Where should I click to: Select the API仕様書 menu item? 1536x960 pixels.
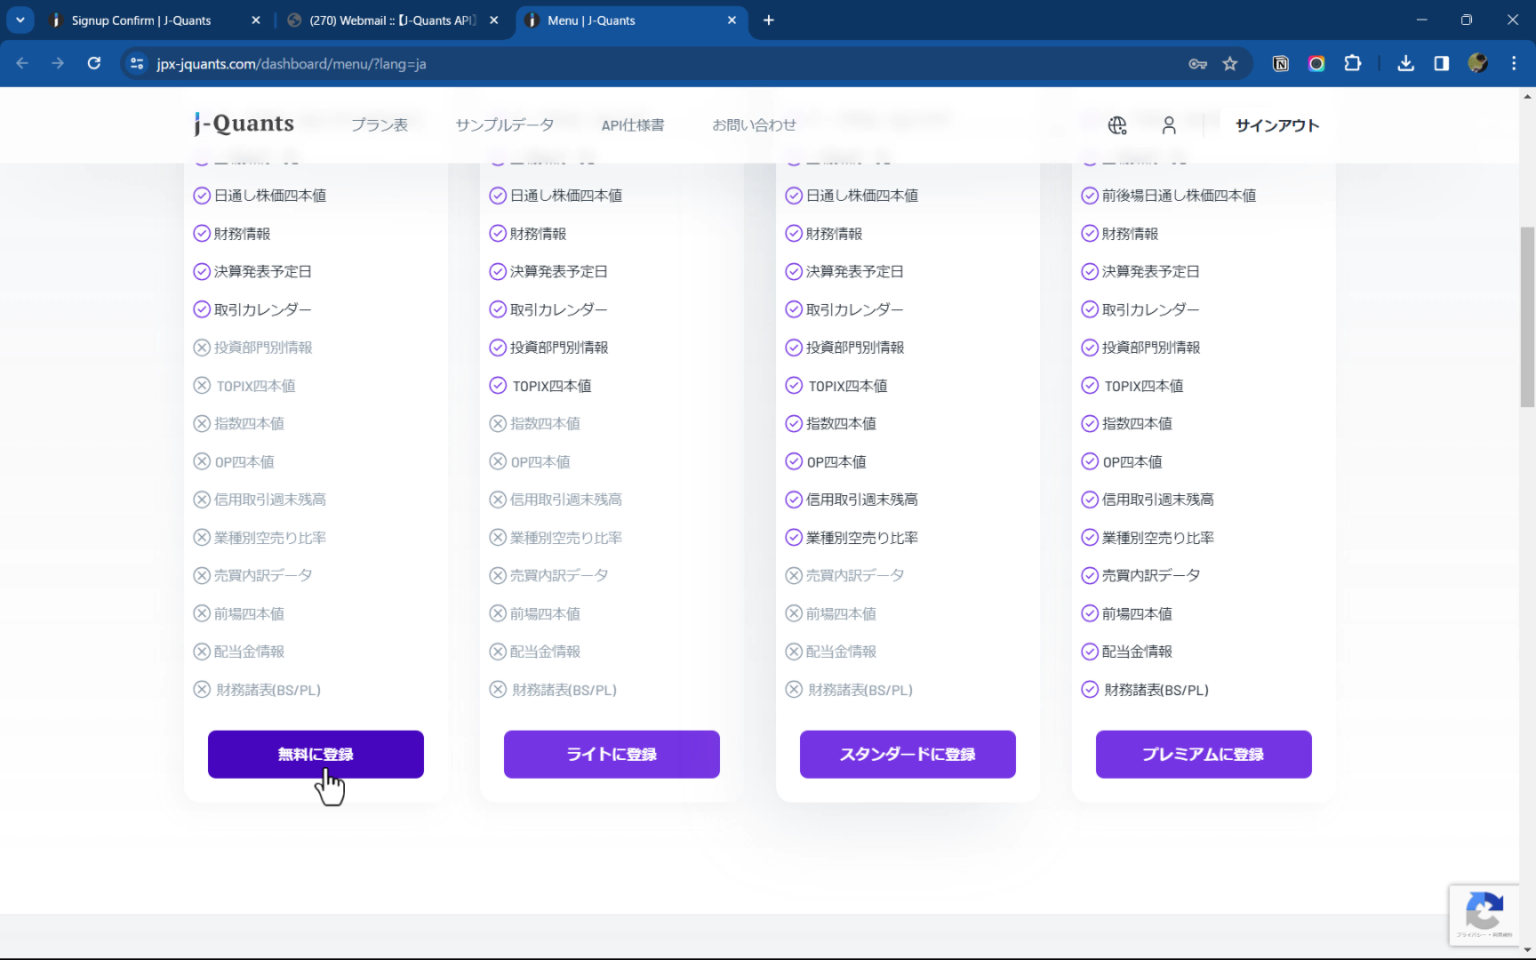[x=632, y=124]
